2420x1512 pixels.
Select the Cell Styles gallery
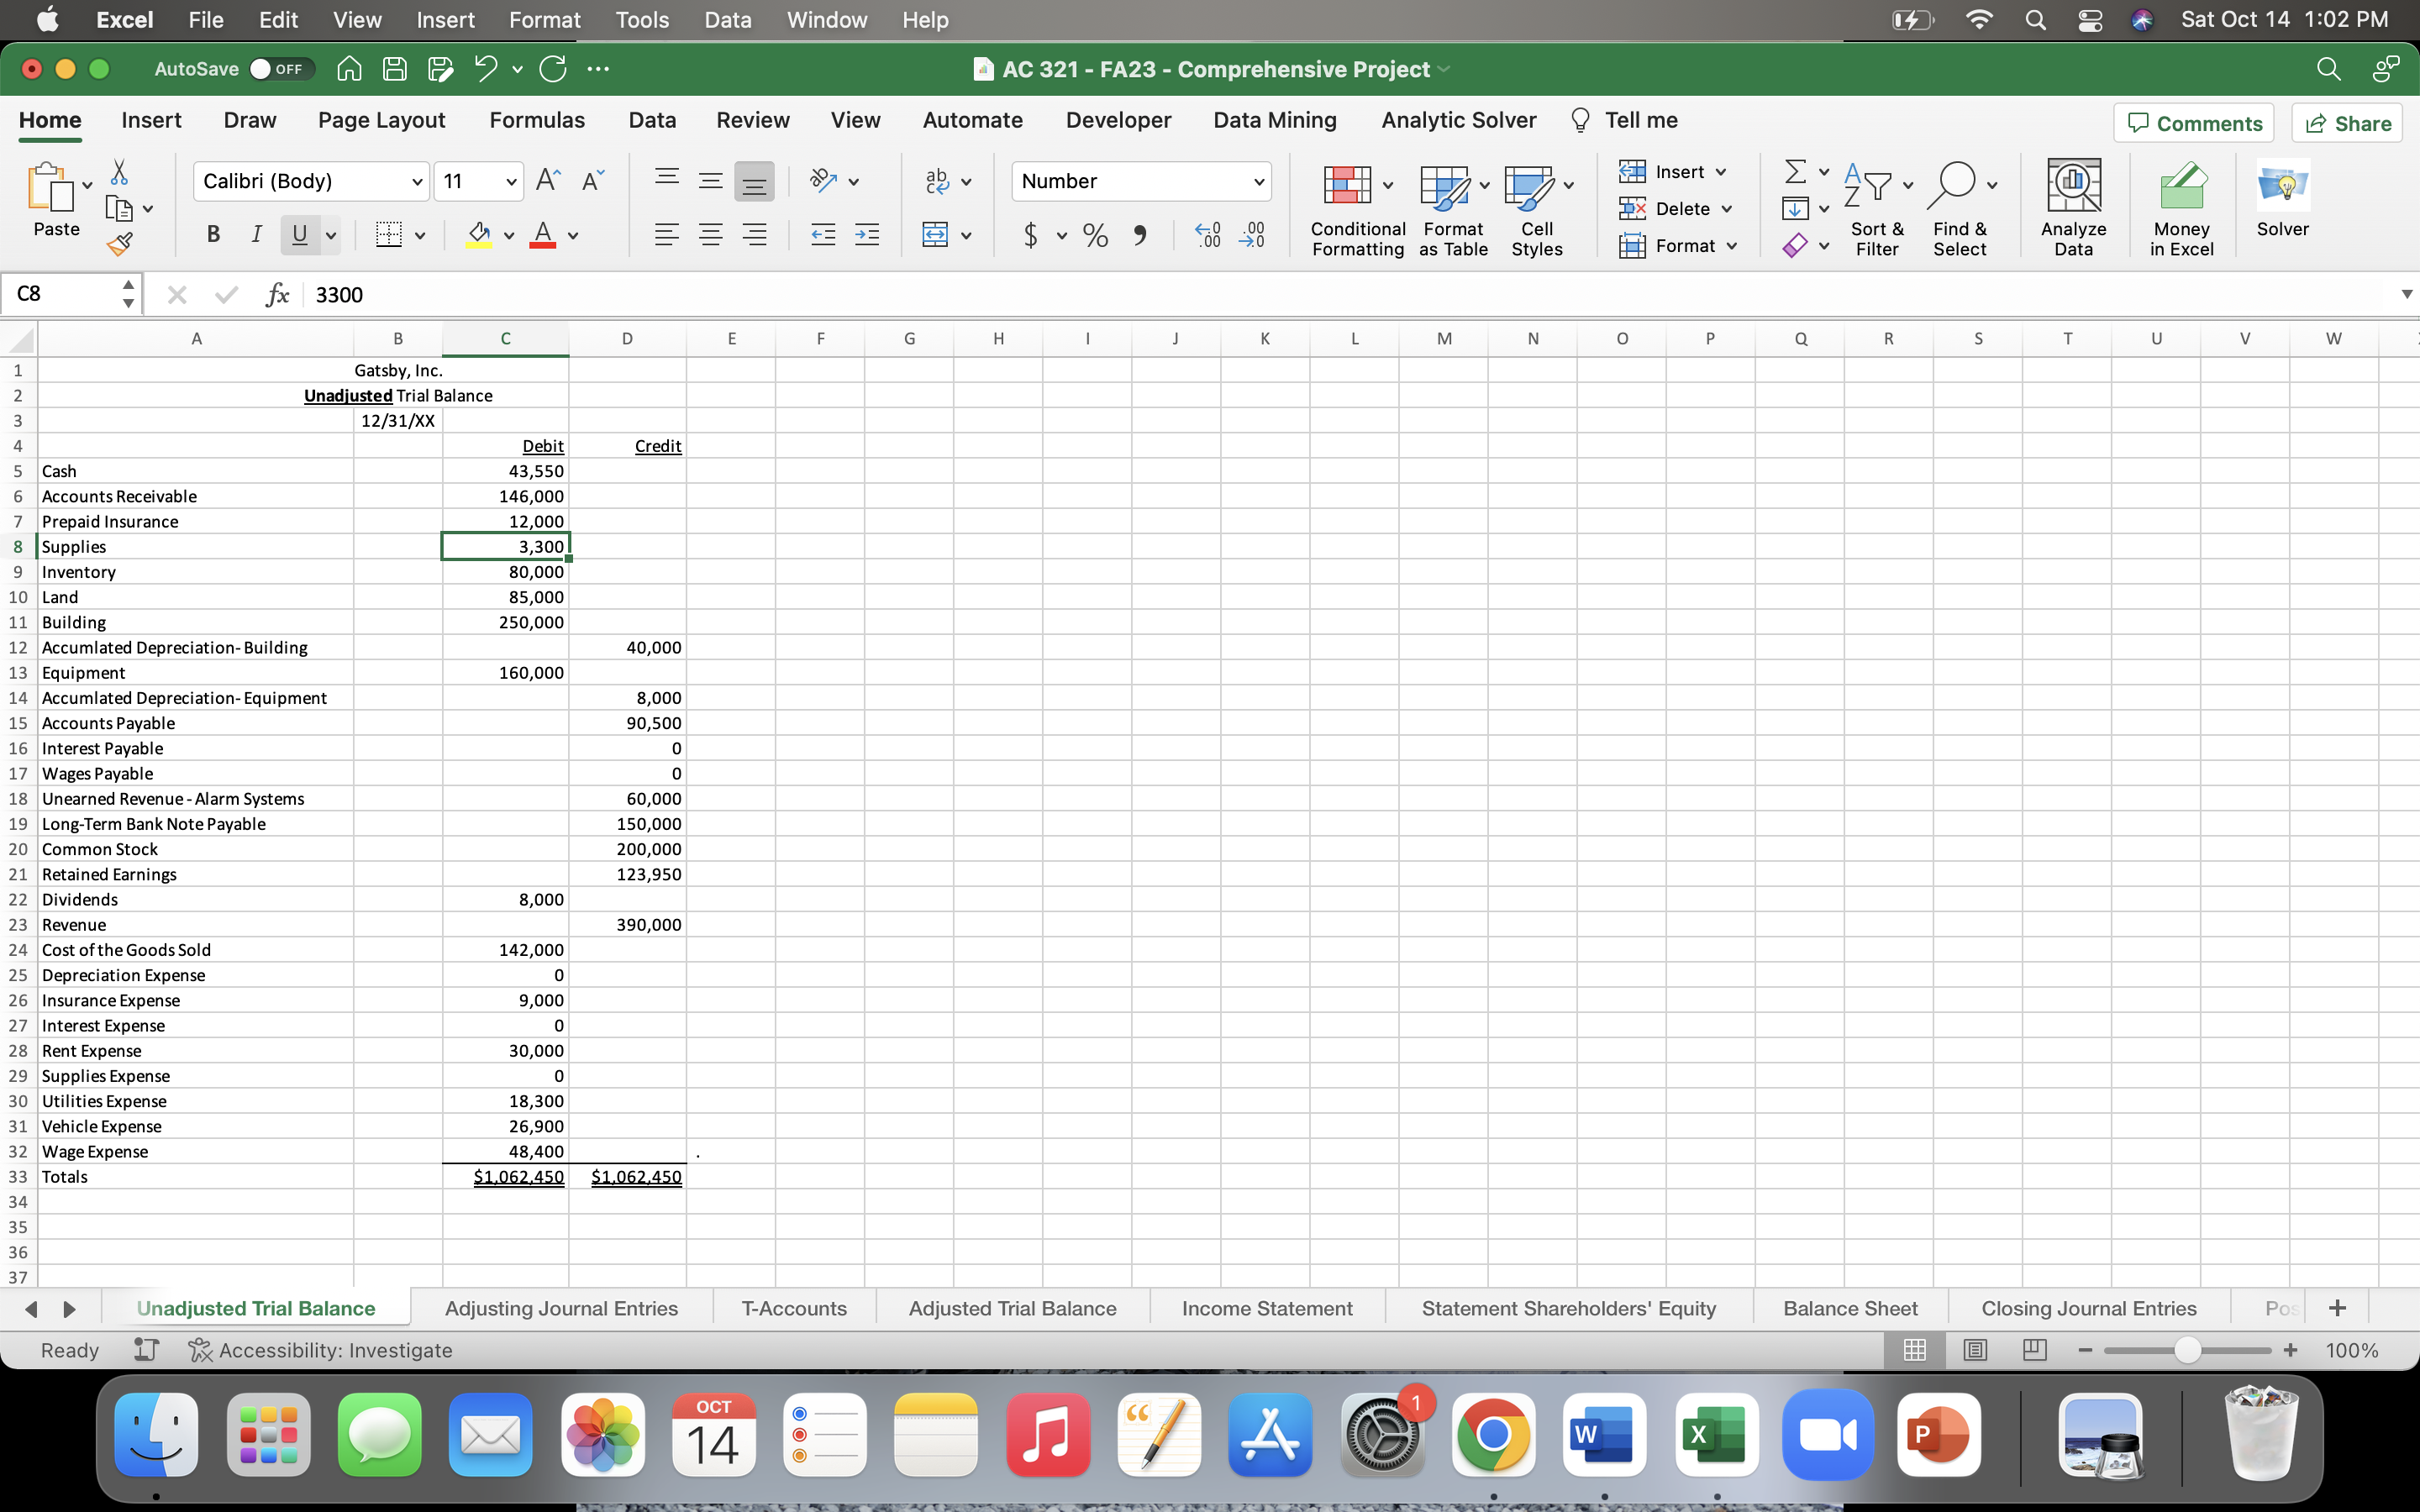coord(1536,207)
